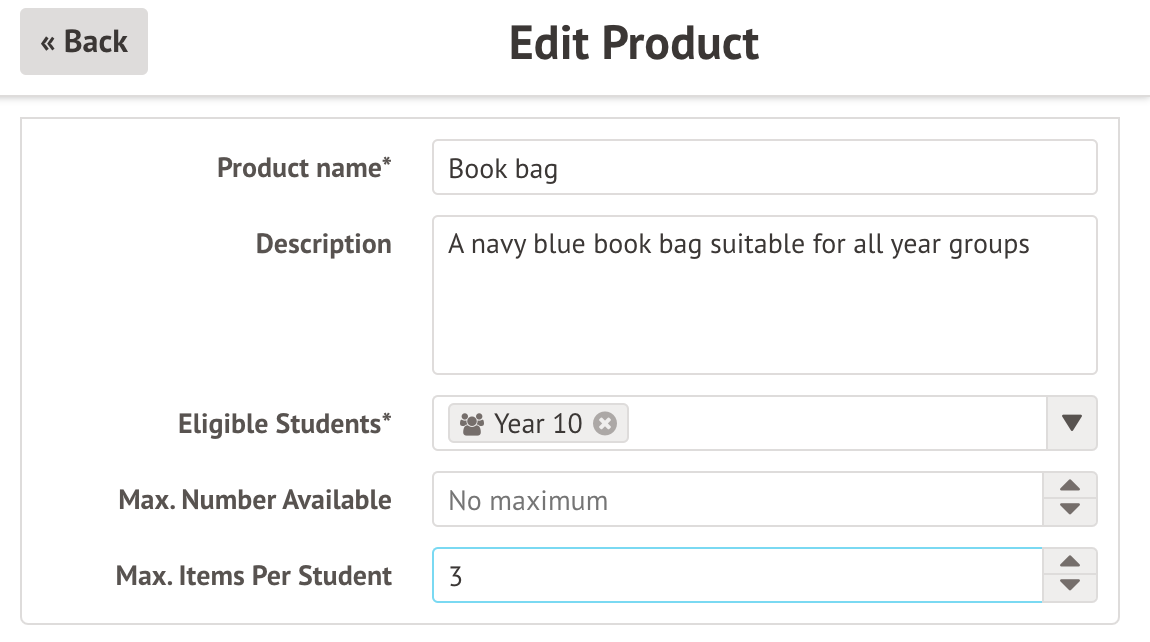Decrement Max. Items Per Student value
The height and width of the screenshot is (642, 1150).
pyautogui.click(x=1070, y=587)
